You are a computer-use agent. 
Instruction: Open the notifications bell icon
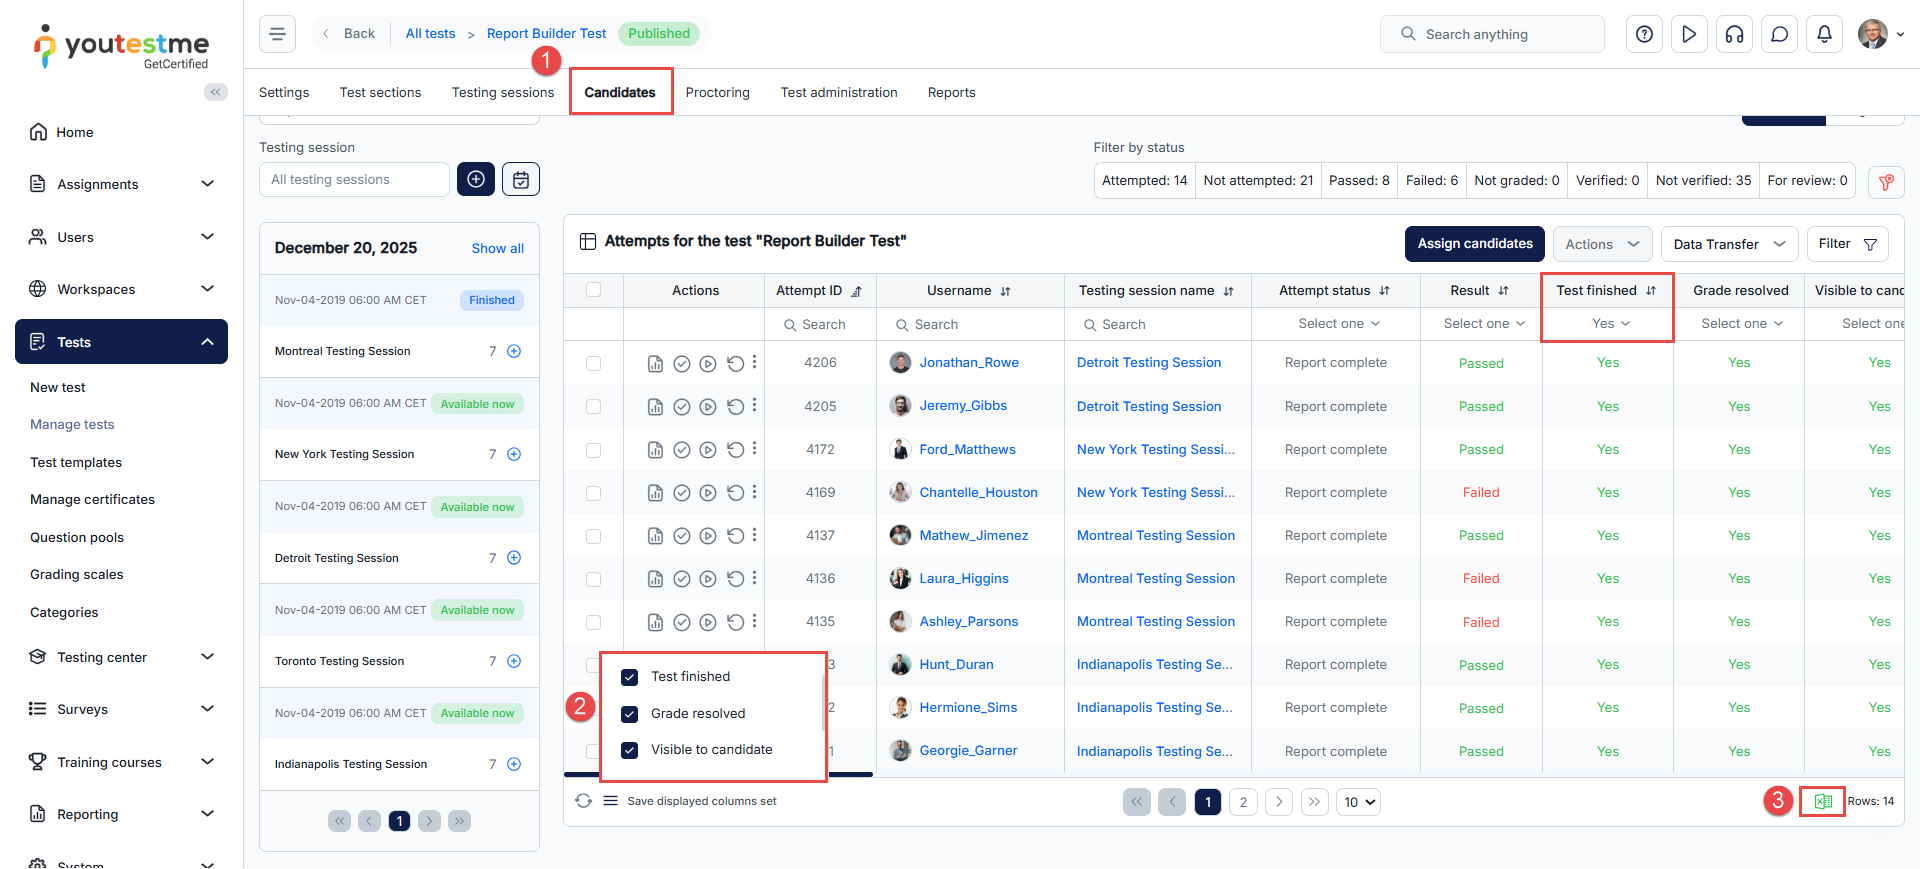click(1824, 34)
